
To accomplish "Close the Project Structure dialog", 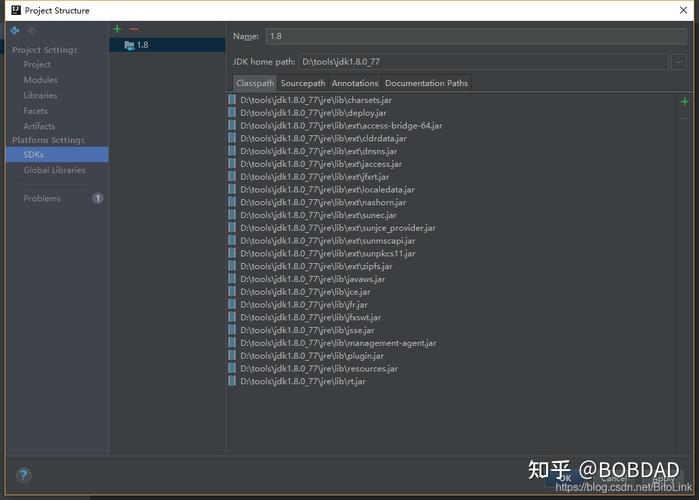I will pos(683,10).
